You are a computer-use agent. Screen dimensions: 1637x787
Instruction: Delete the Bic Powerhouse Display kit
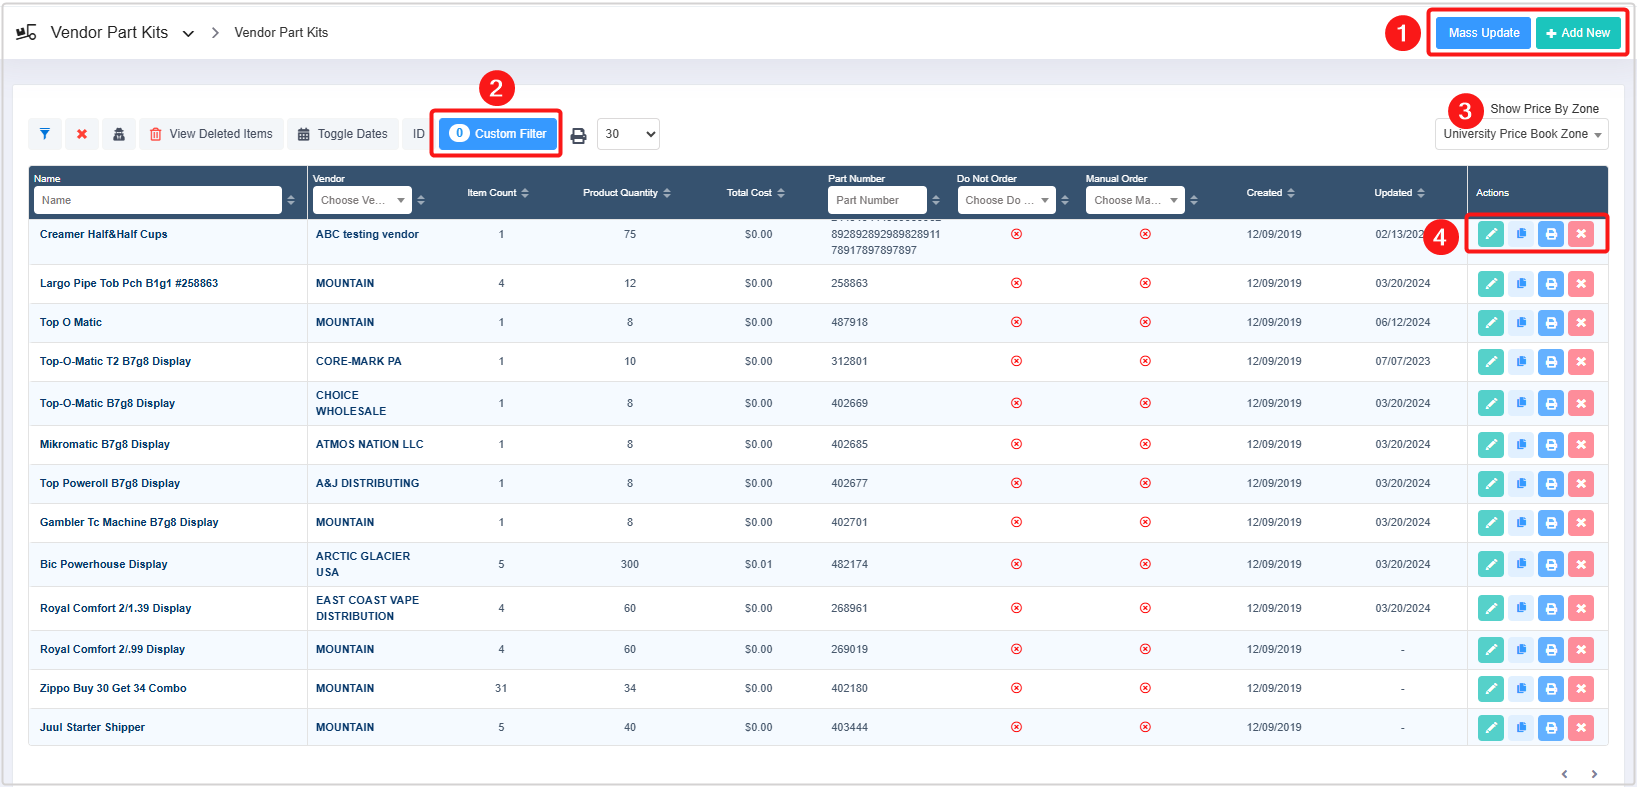[1581, 565]
